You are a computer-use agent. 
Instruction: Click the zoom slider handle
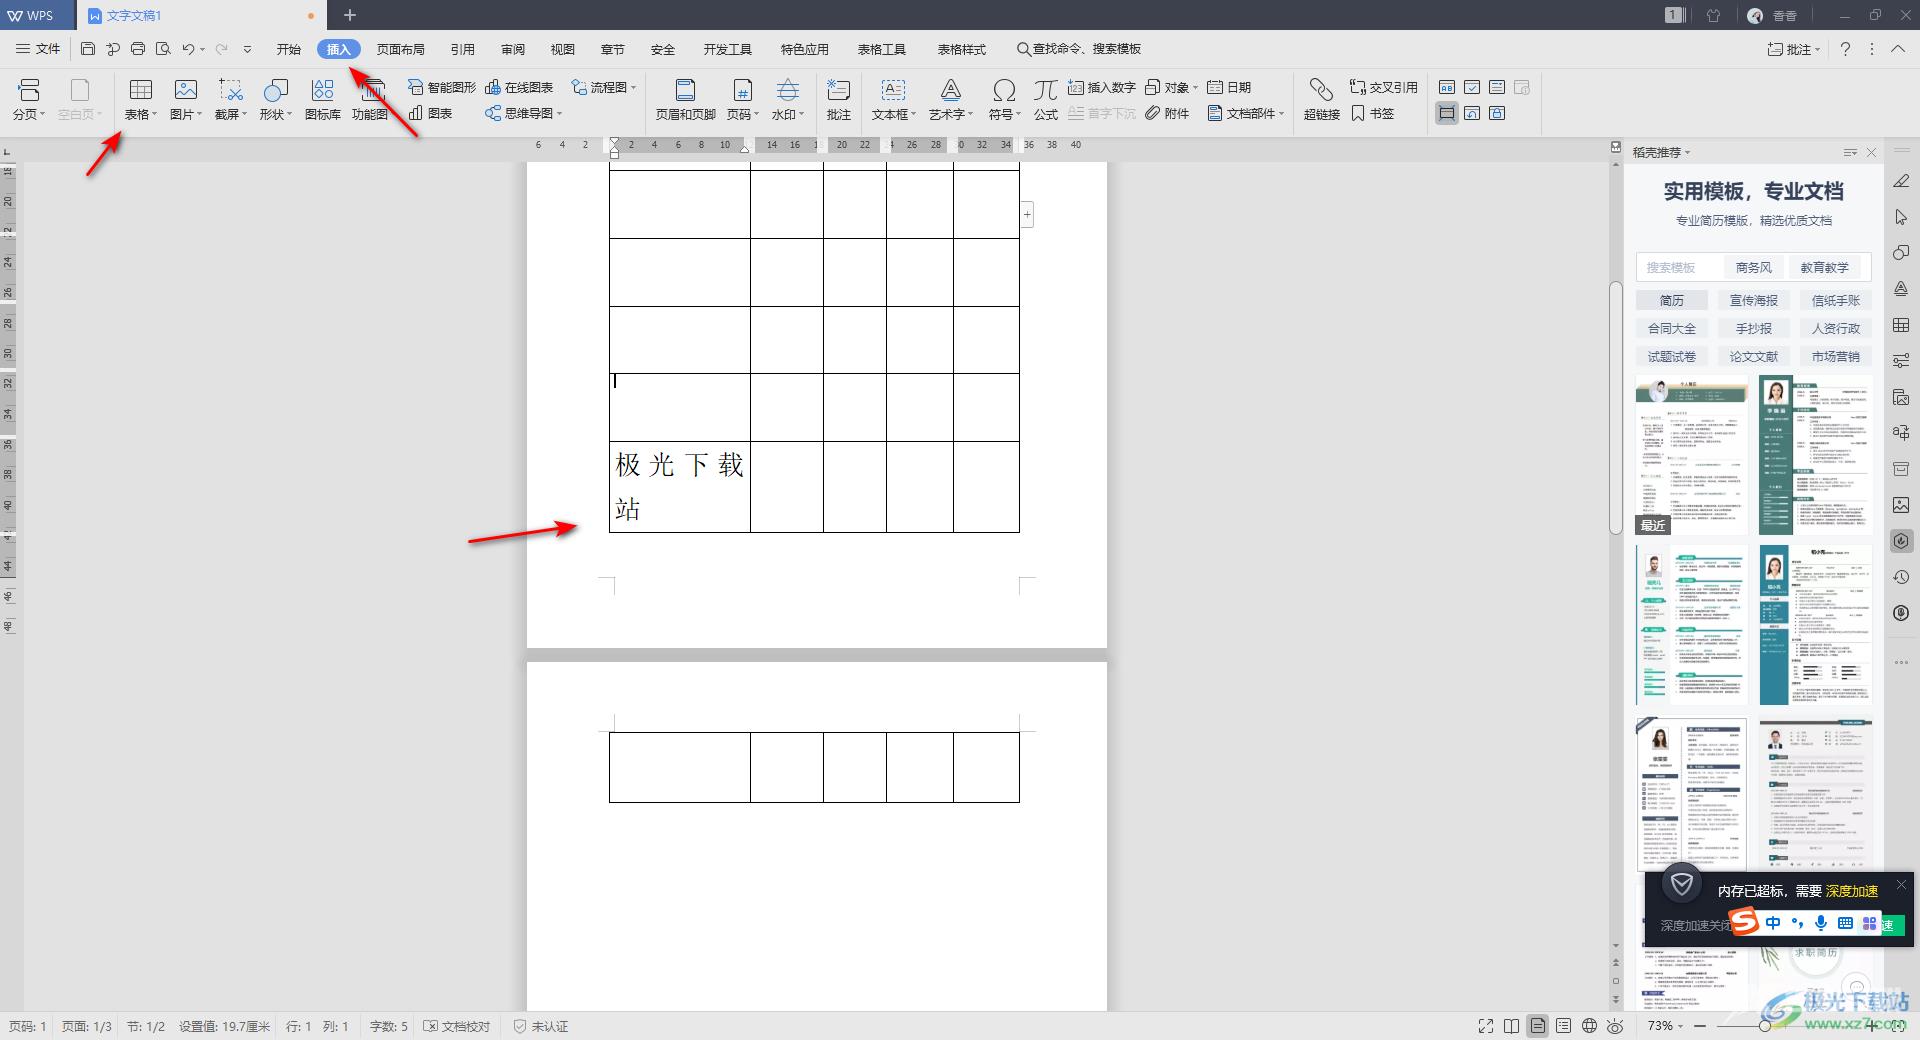tap(1765, 1026)
